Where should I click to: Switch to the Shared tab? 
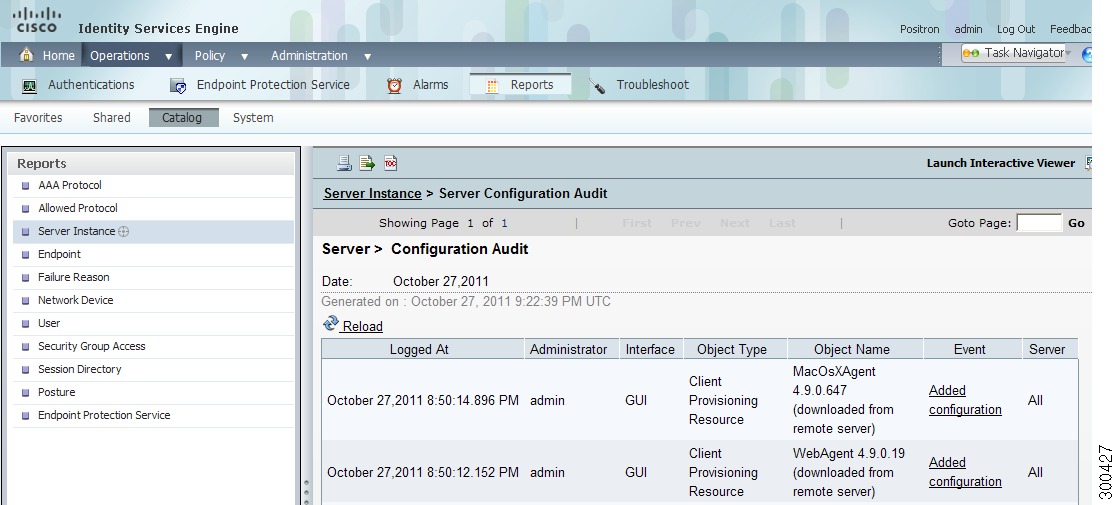[112, 118]
